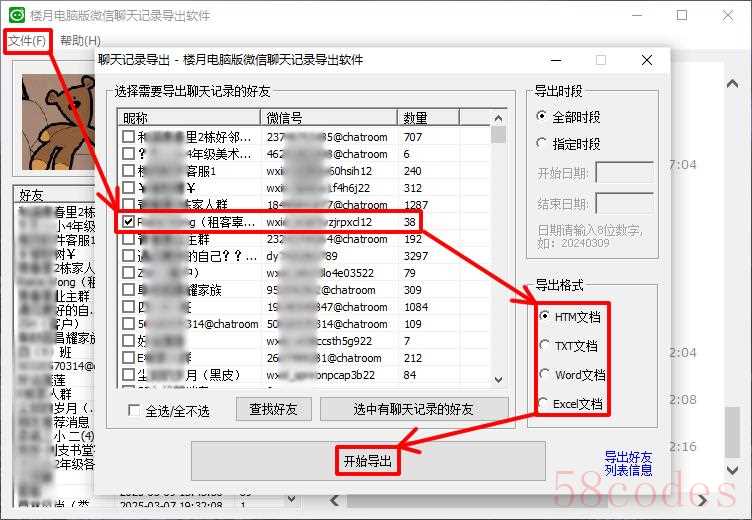
Task: Check the row with count 309
Action: click(x=128, y=290)
